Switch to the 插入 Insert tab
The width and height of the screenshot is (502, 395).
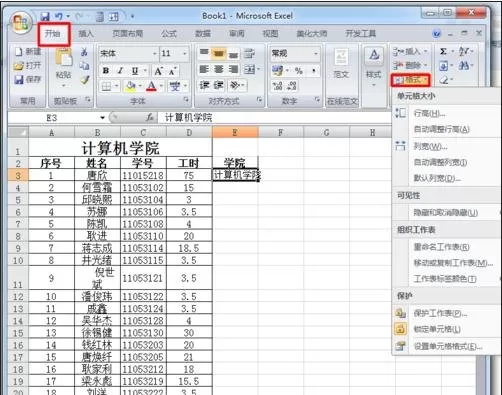[86, 34]
